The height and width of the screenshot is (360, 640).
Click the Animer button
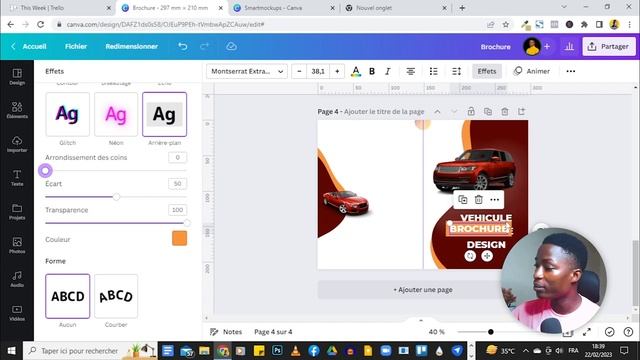(x=532, y=71)
